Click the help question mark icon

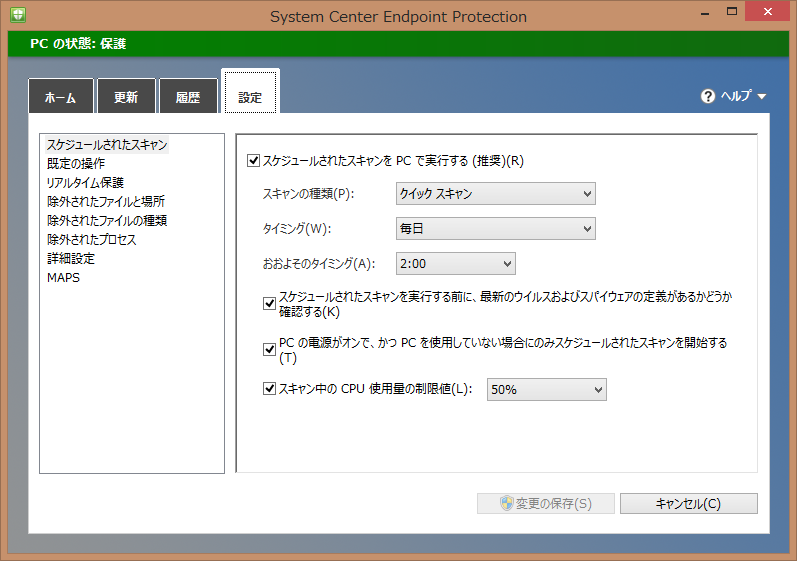click(708, 96)
